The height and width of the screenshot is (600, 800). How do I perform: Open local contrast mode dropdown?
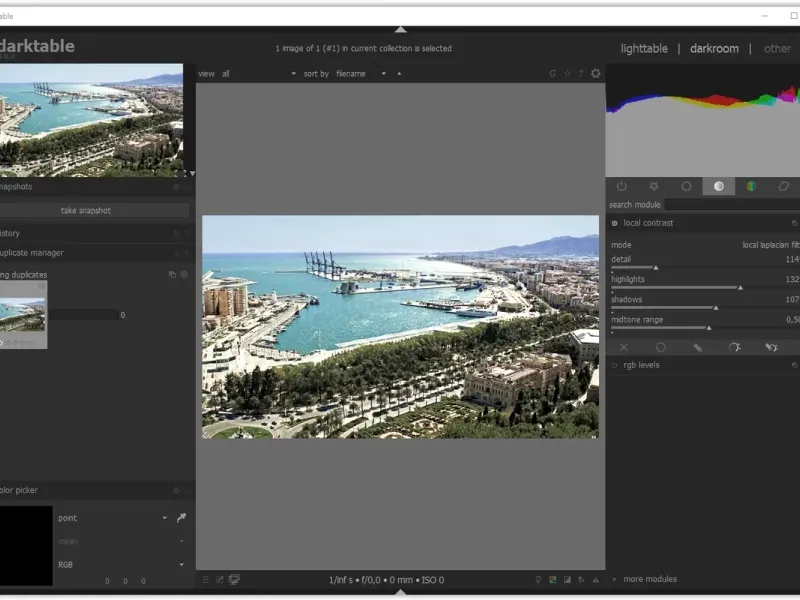tap(705, 245)
